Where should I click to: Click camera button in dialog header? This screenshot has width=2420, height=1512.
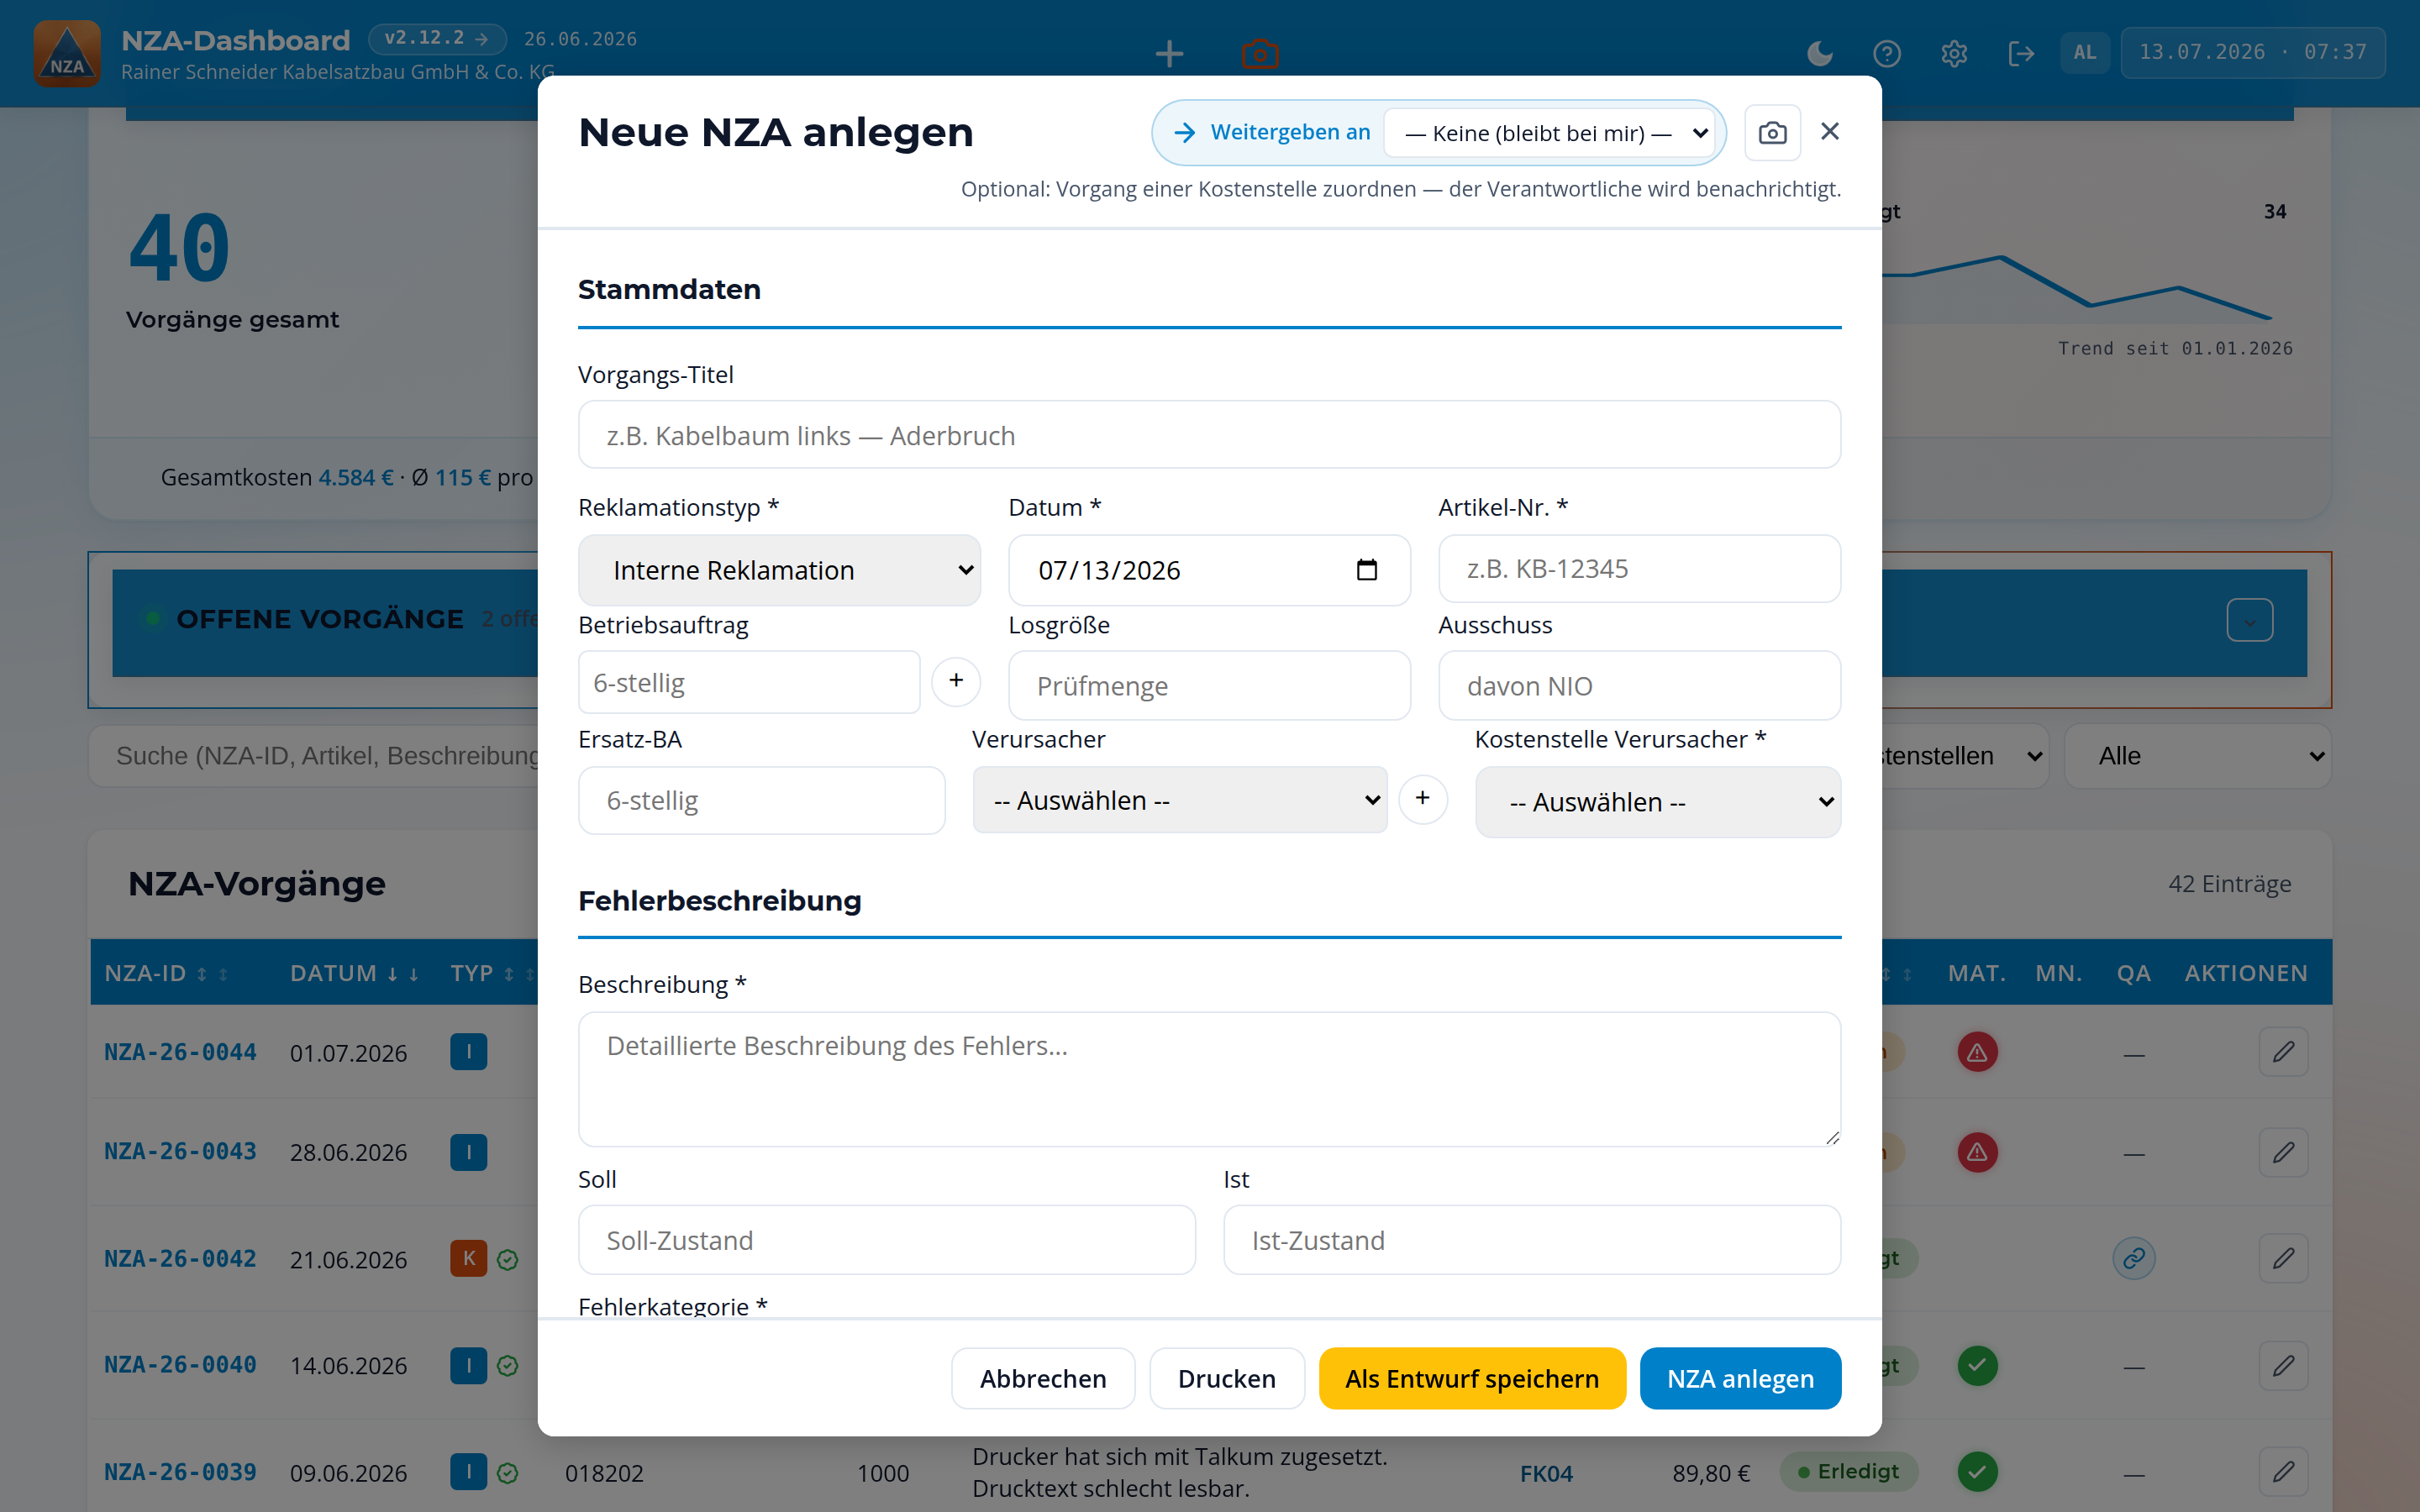click(1773, 132)
